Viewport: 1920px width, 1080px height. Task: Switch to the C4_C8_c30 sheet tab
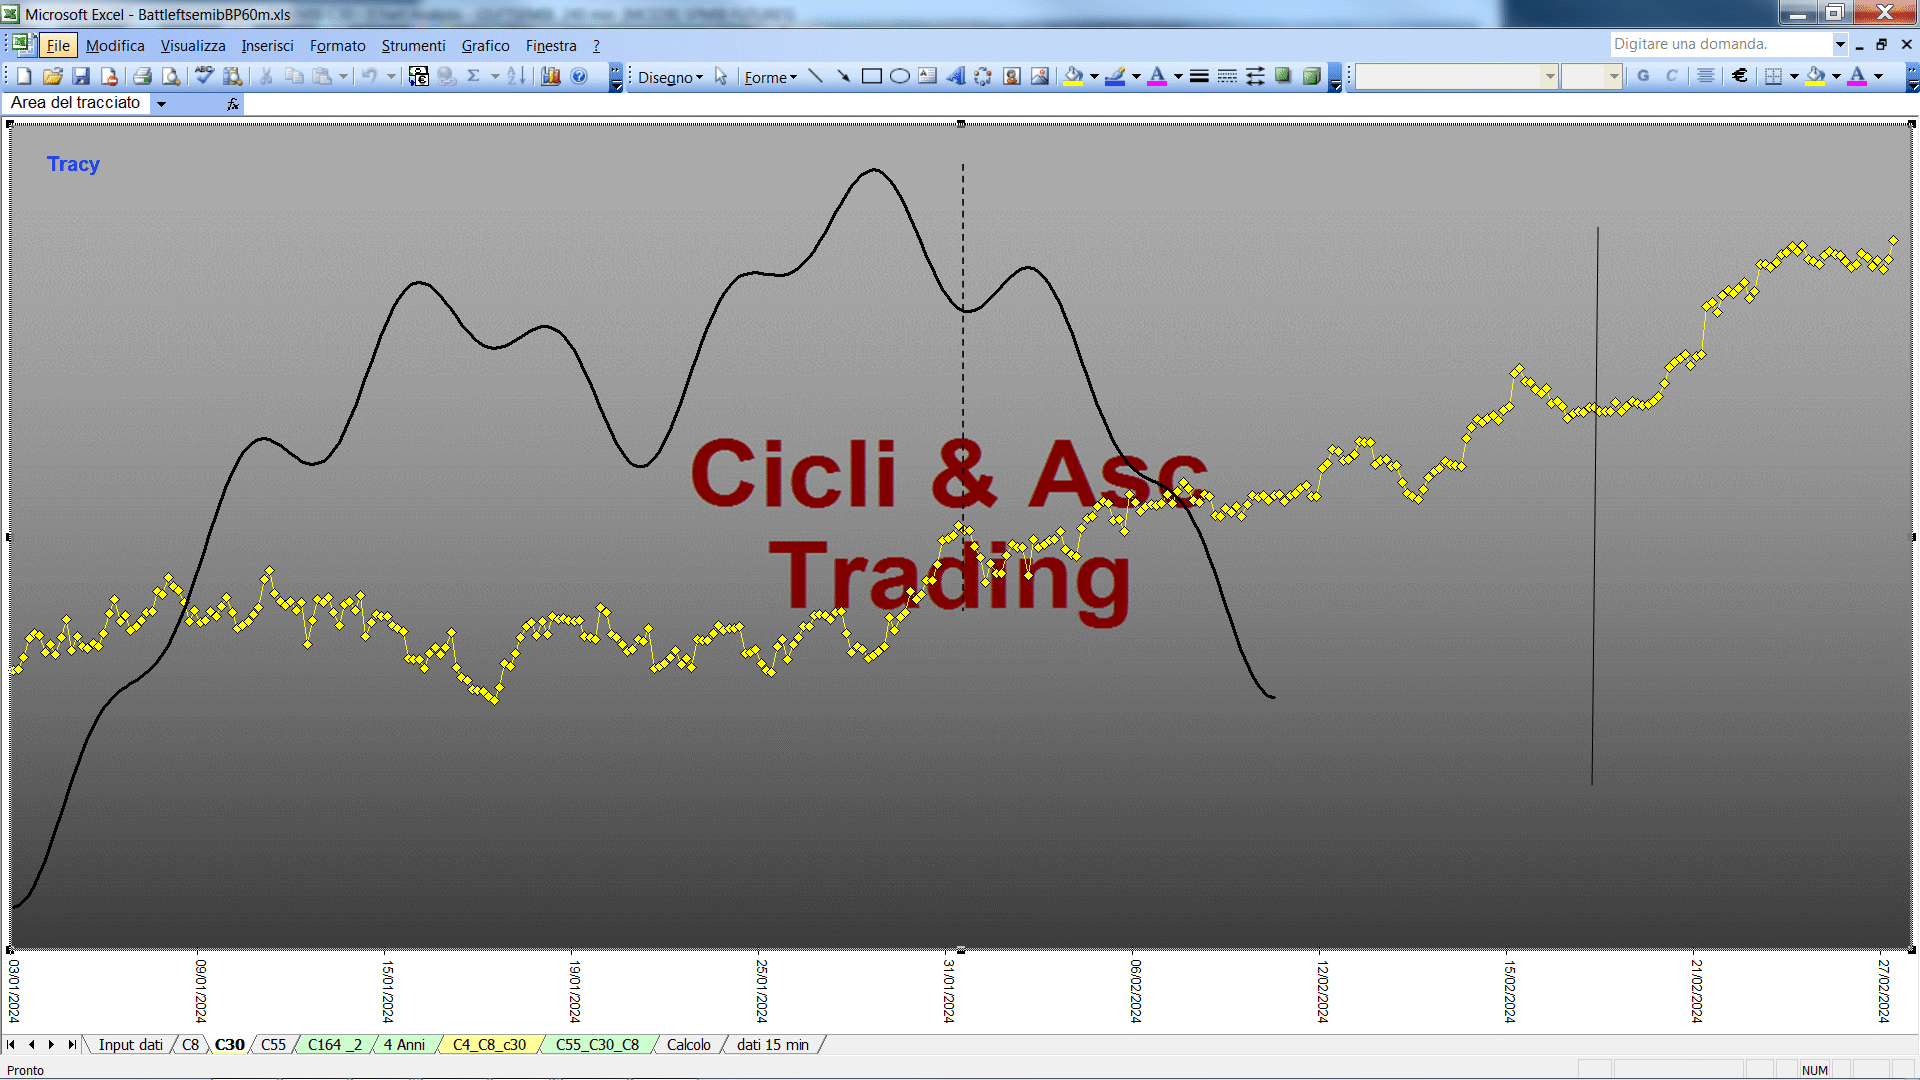pyautogui.click(x=489, y=1045)
